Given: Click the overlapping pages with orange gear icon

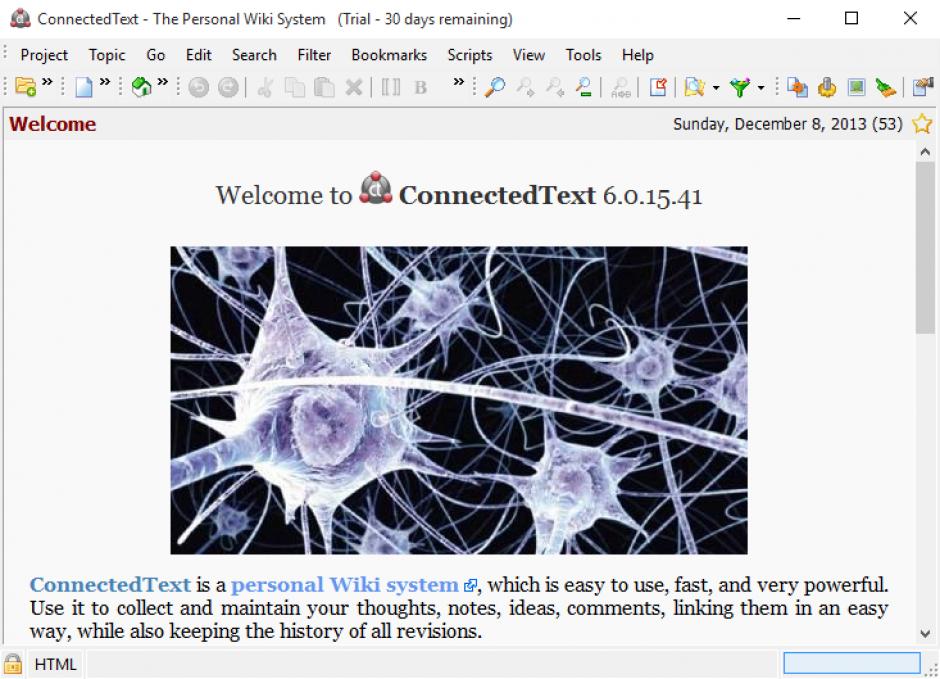Looking at the screenshot, I should point(797,87).
